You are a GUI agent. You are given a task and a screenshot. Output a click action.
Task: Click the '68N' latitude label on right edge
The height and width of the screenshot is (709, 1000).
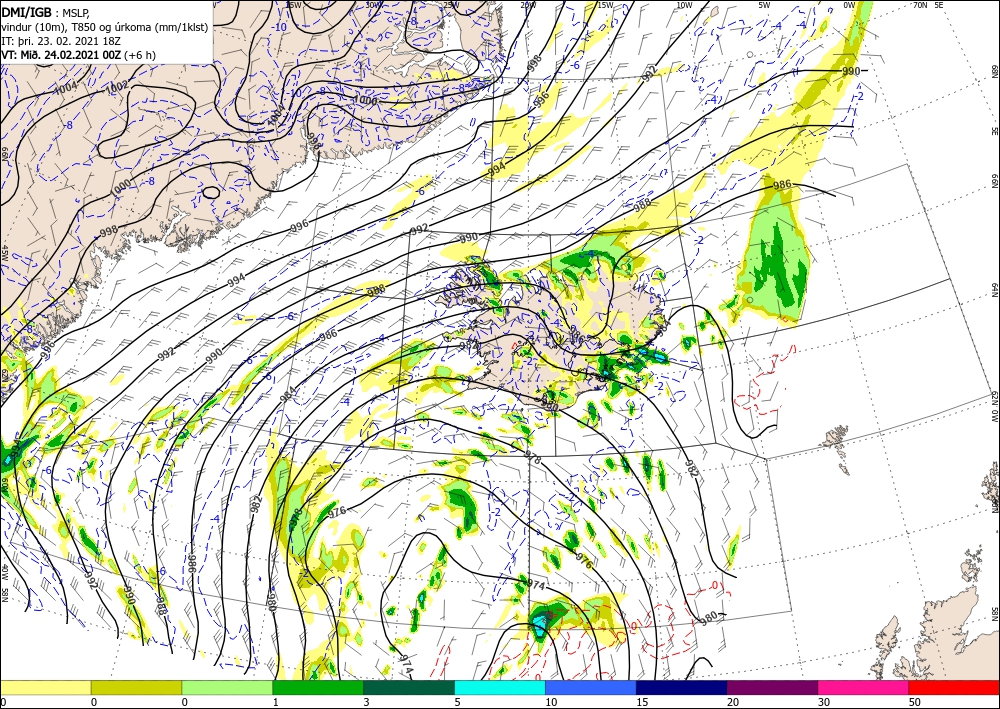tap(994, 71)
